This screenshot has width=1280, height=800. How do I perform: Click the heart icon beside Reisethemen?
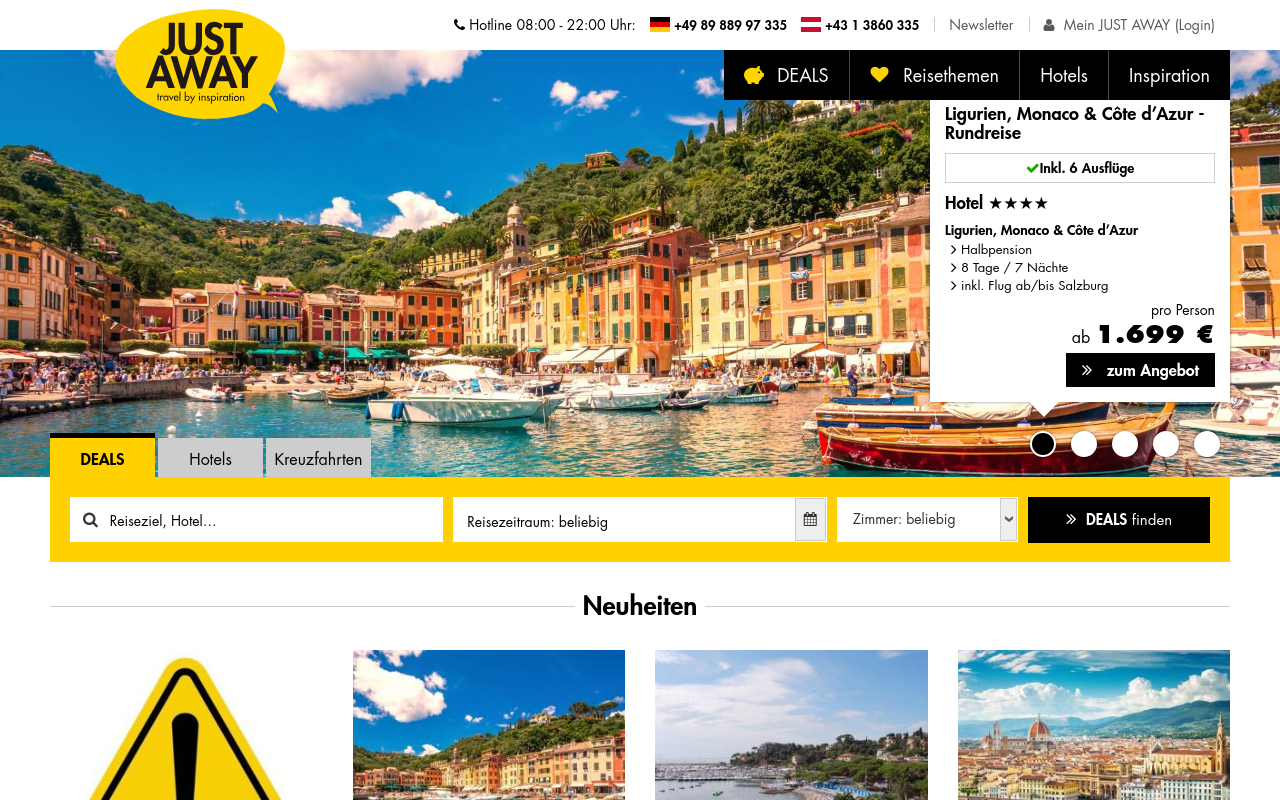point(880,75)
